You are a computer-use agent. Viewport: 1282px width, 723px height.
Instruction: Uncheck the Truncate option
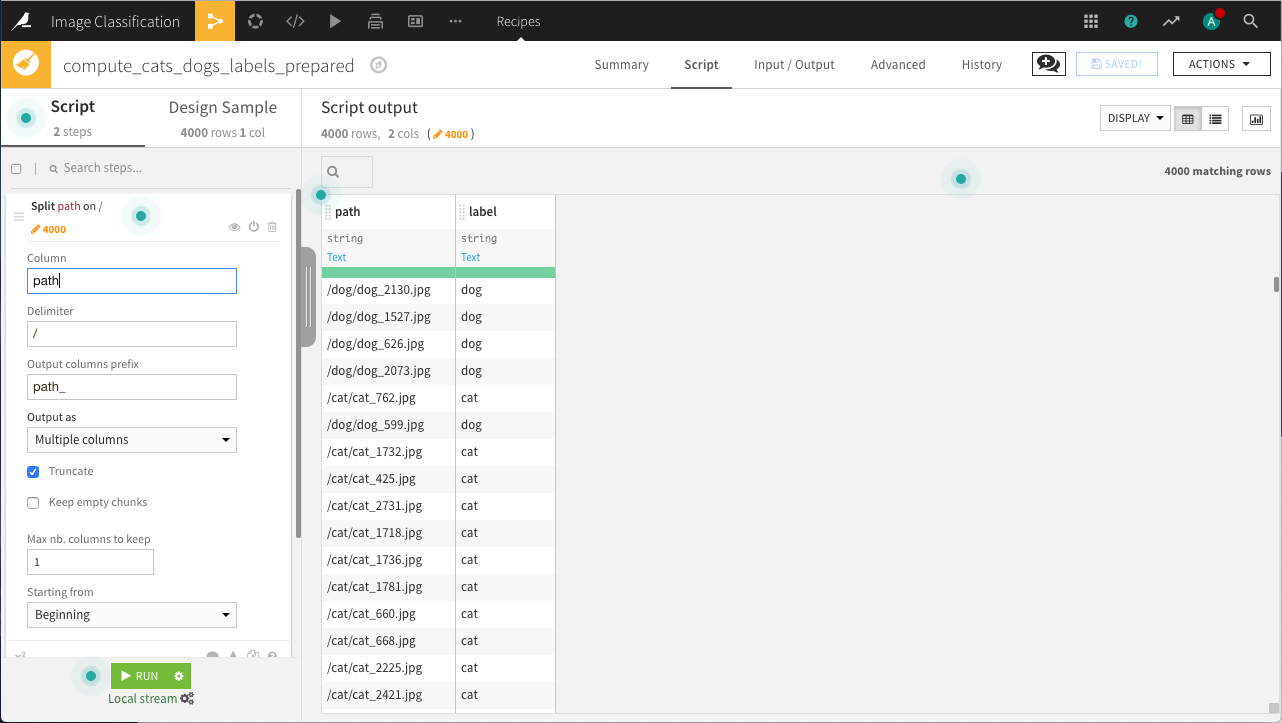click(33, 471)
